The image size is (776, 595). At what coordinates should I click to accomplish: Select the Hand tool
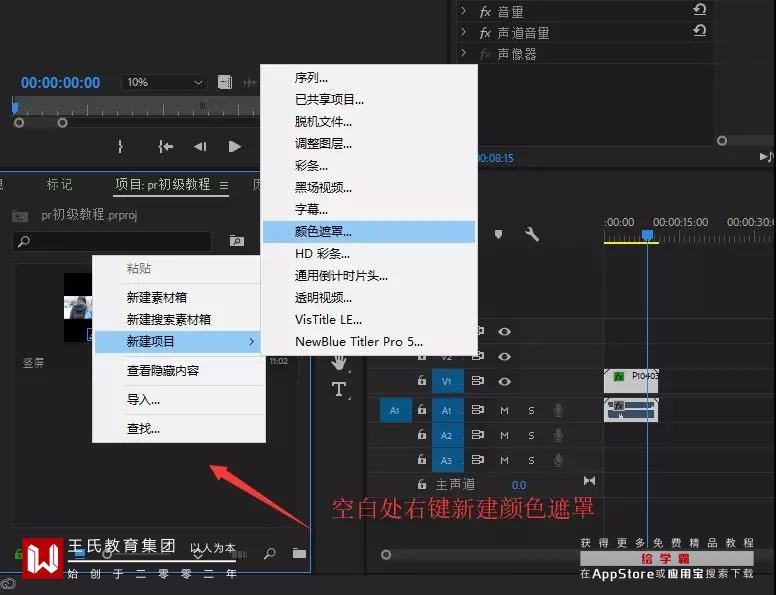339,362
